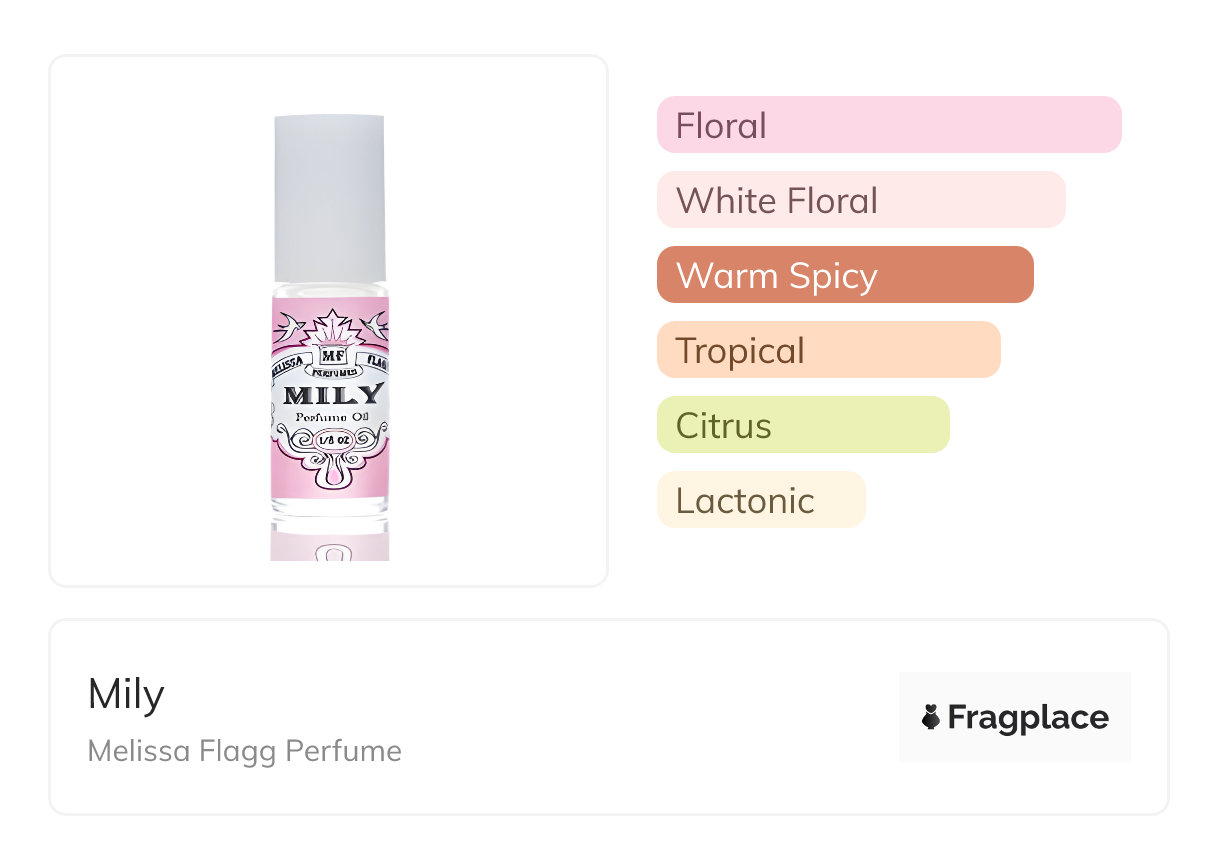Click the left bird on the label
This screenshot has width=1218, height=864.
click(289, 324)
